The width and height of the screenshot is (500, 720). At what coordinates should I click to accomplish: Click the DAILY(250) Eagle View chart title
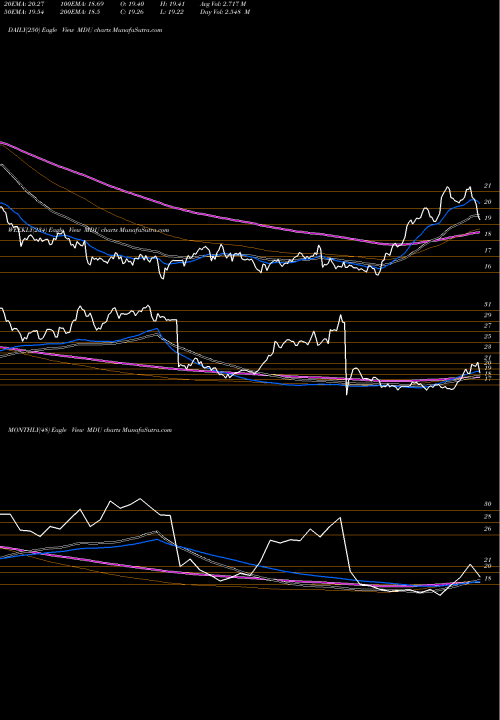coord(85,30)
